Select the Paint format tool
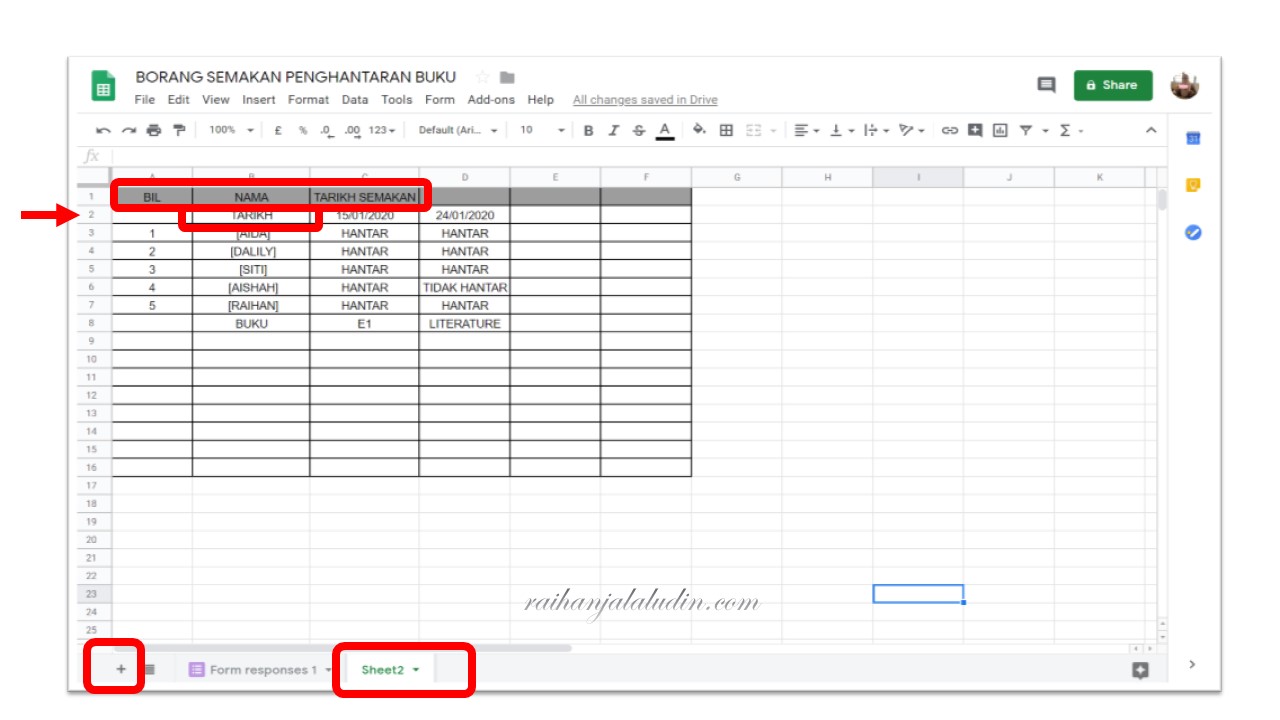The image size is (1280, 720). click(x=179, y=130)
